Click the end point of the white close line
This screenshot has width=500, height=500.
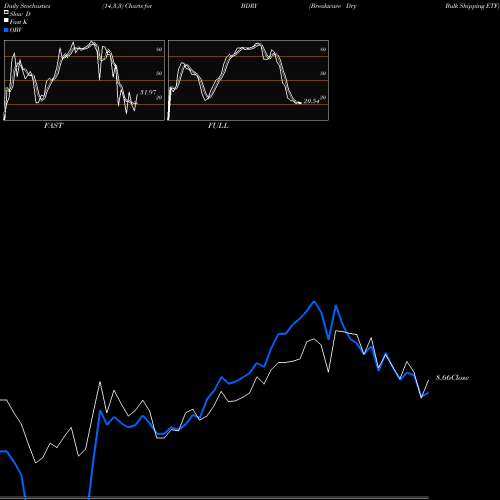429,380
